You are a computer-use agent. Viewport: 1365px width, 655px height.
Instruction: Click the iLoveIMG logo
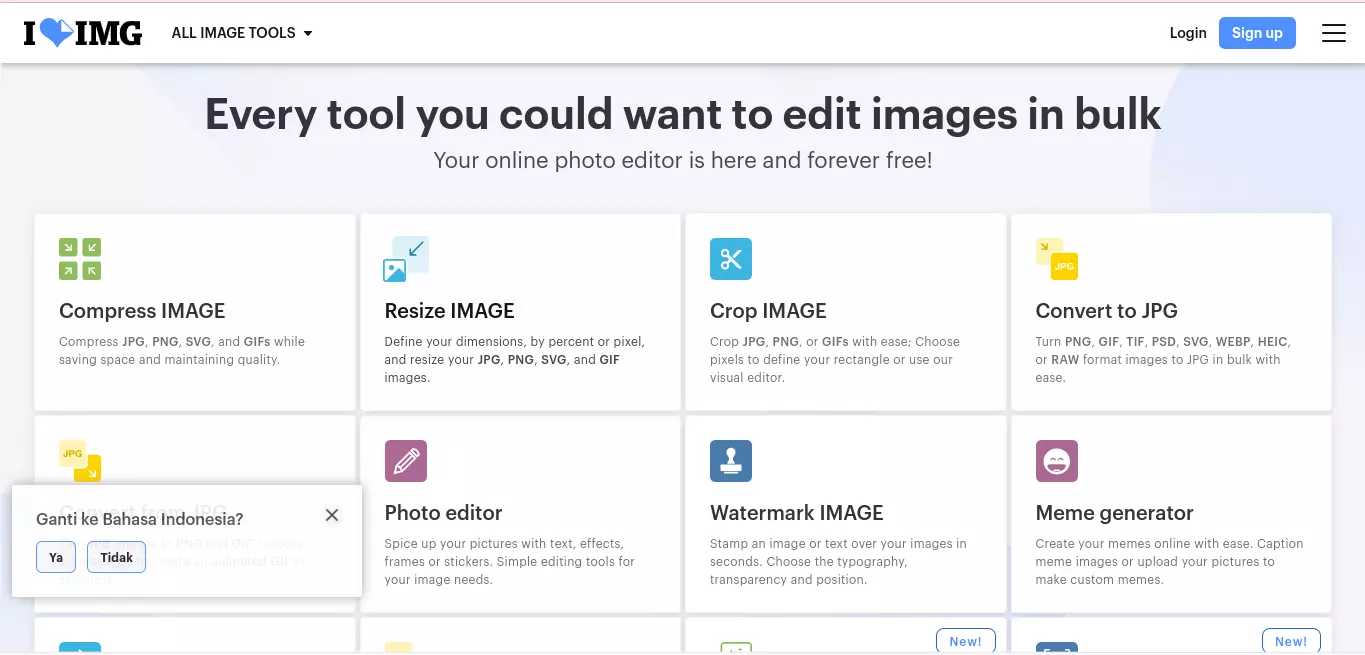pyautogui.click(x=83, y=33)
